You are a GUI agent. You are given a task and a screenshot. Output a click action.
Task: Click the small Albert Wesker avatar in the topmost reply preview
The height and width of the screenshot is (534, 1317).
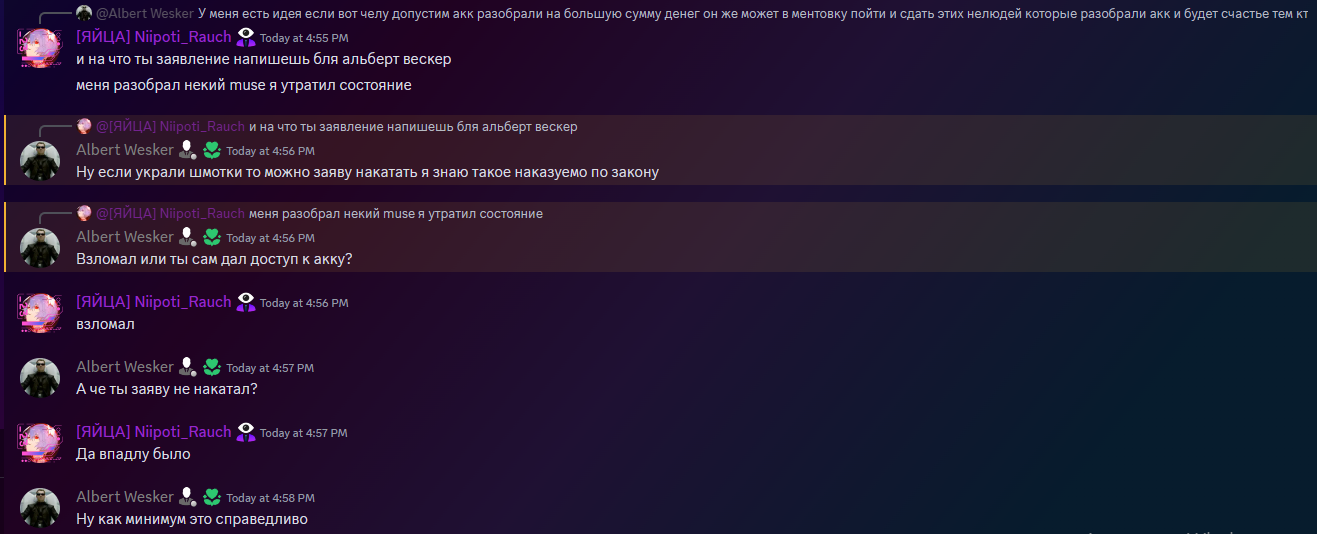pyautogui.click(x=84, y=13)
